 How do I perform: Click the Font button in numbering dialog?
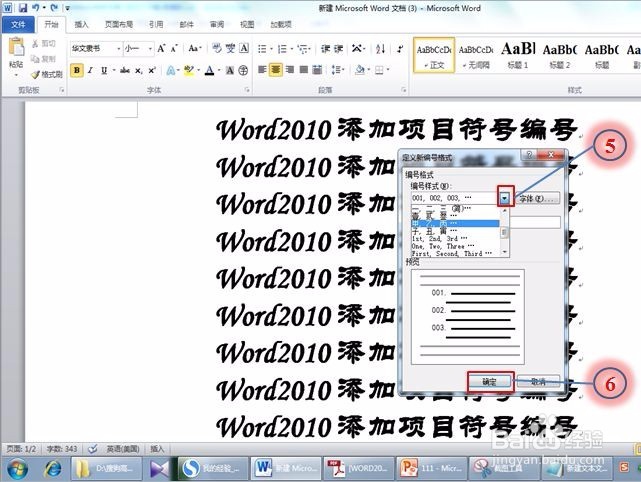[537, 199]
